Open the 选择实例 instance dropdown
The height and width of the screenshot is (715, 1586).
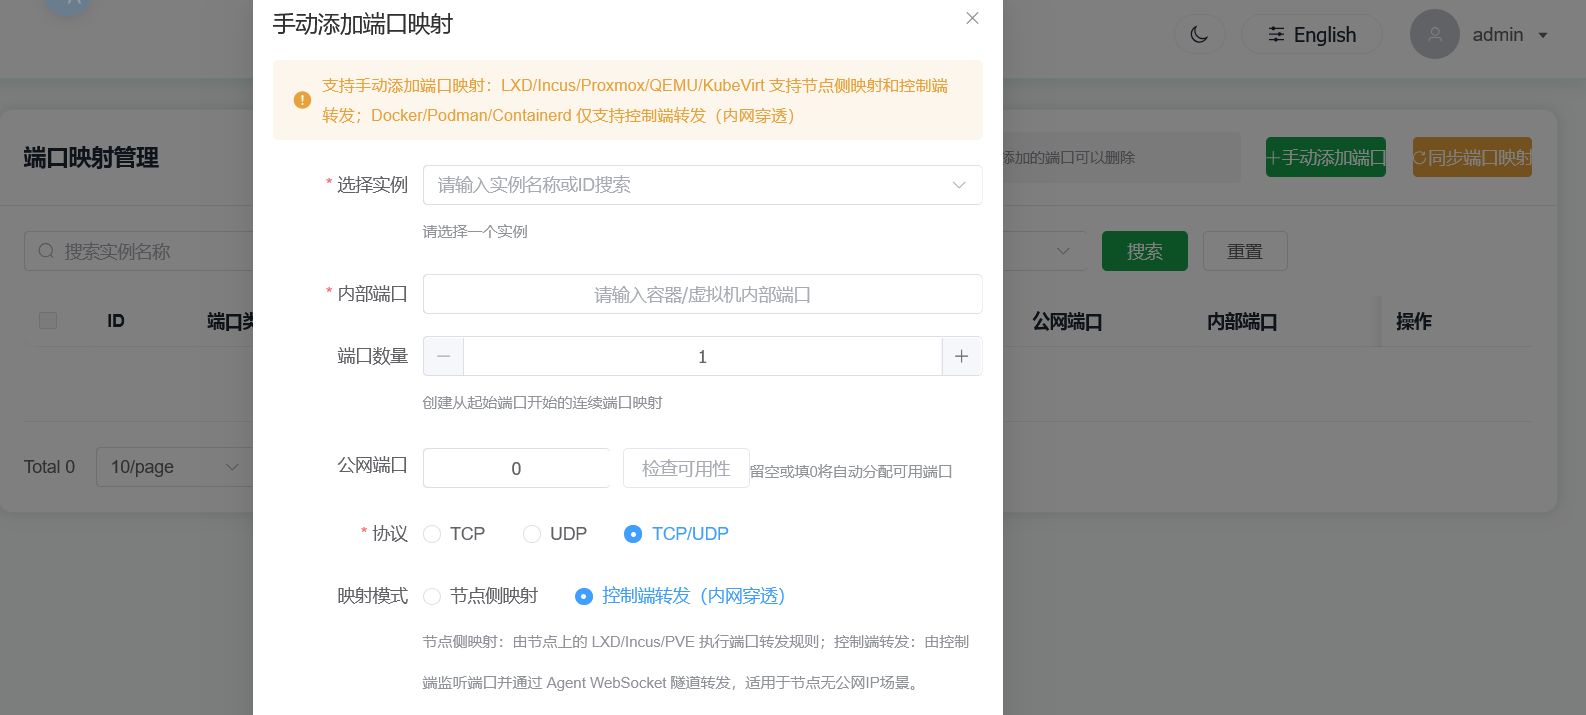click(x=703, y=185)
